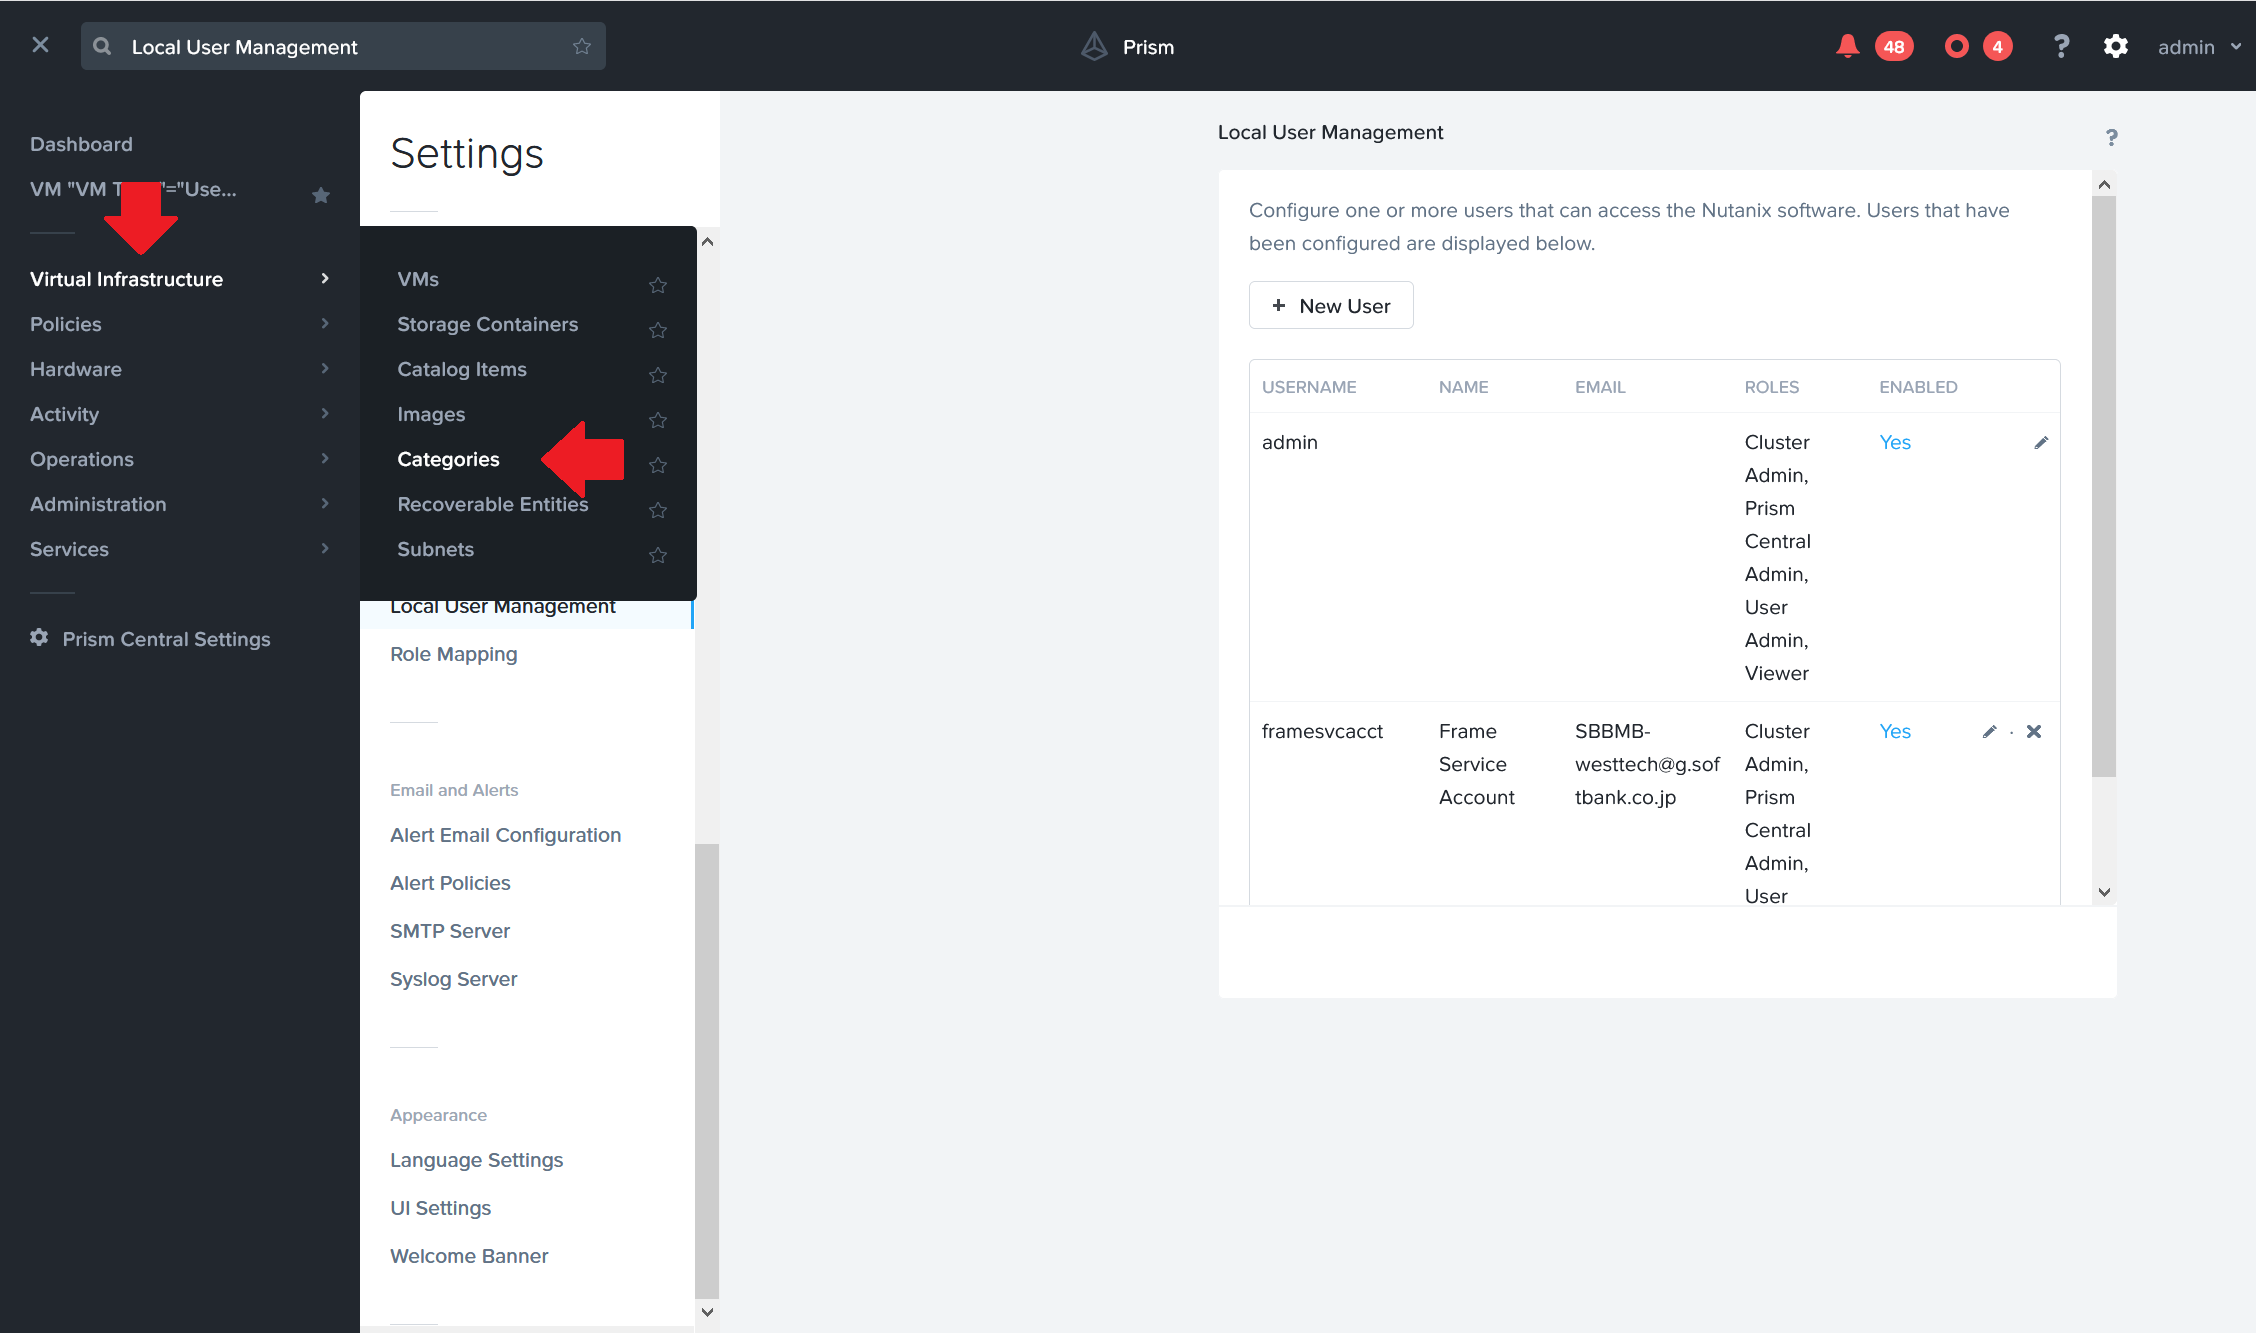2256x1333 pixels.
Task: Open Prism Central Settings
Action: 166,639
